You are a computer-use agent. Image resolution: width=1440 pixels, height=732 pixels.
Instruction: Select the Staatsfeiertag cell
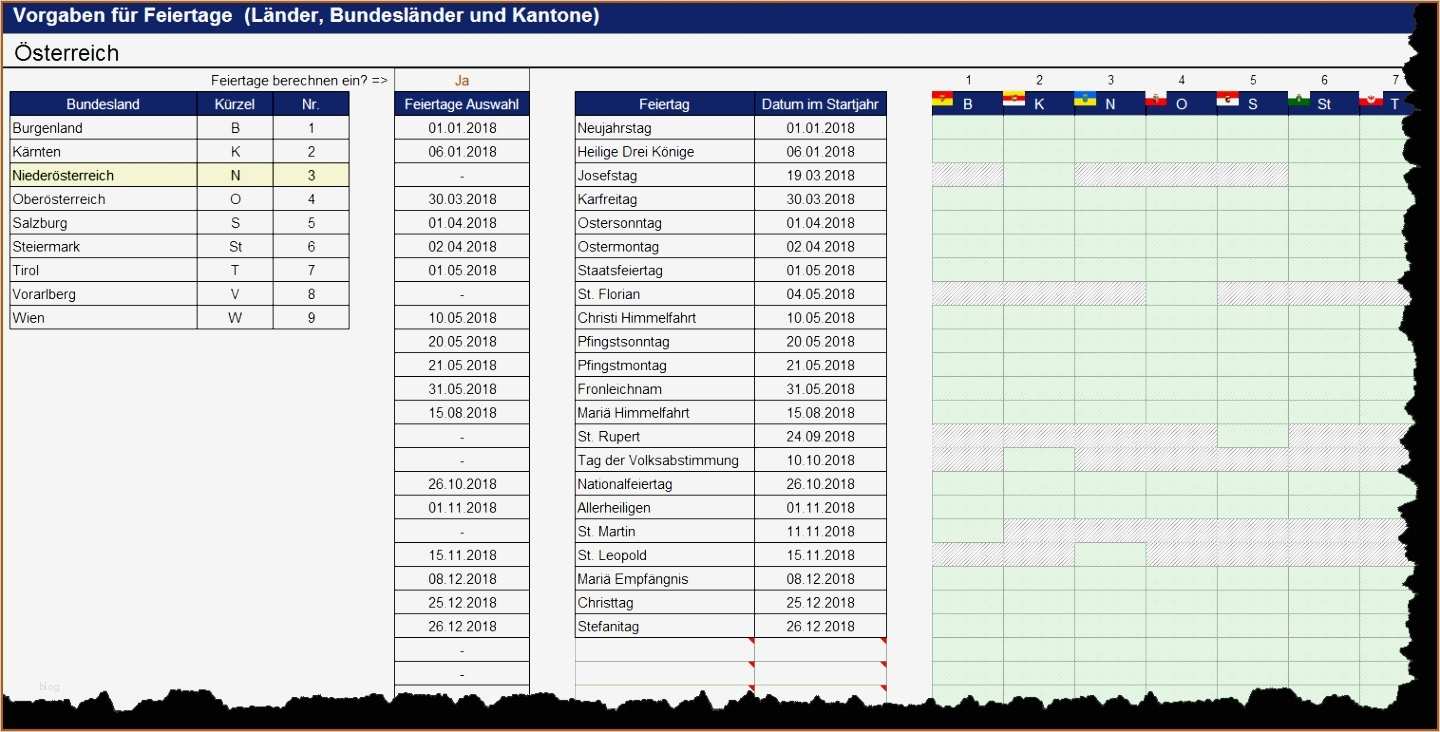pyautogui.click(x=664, y=270)
